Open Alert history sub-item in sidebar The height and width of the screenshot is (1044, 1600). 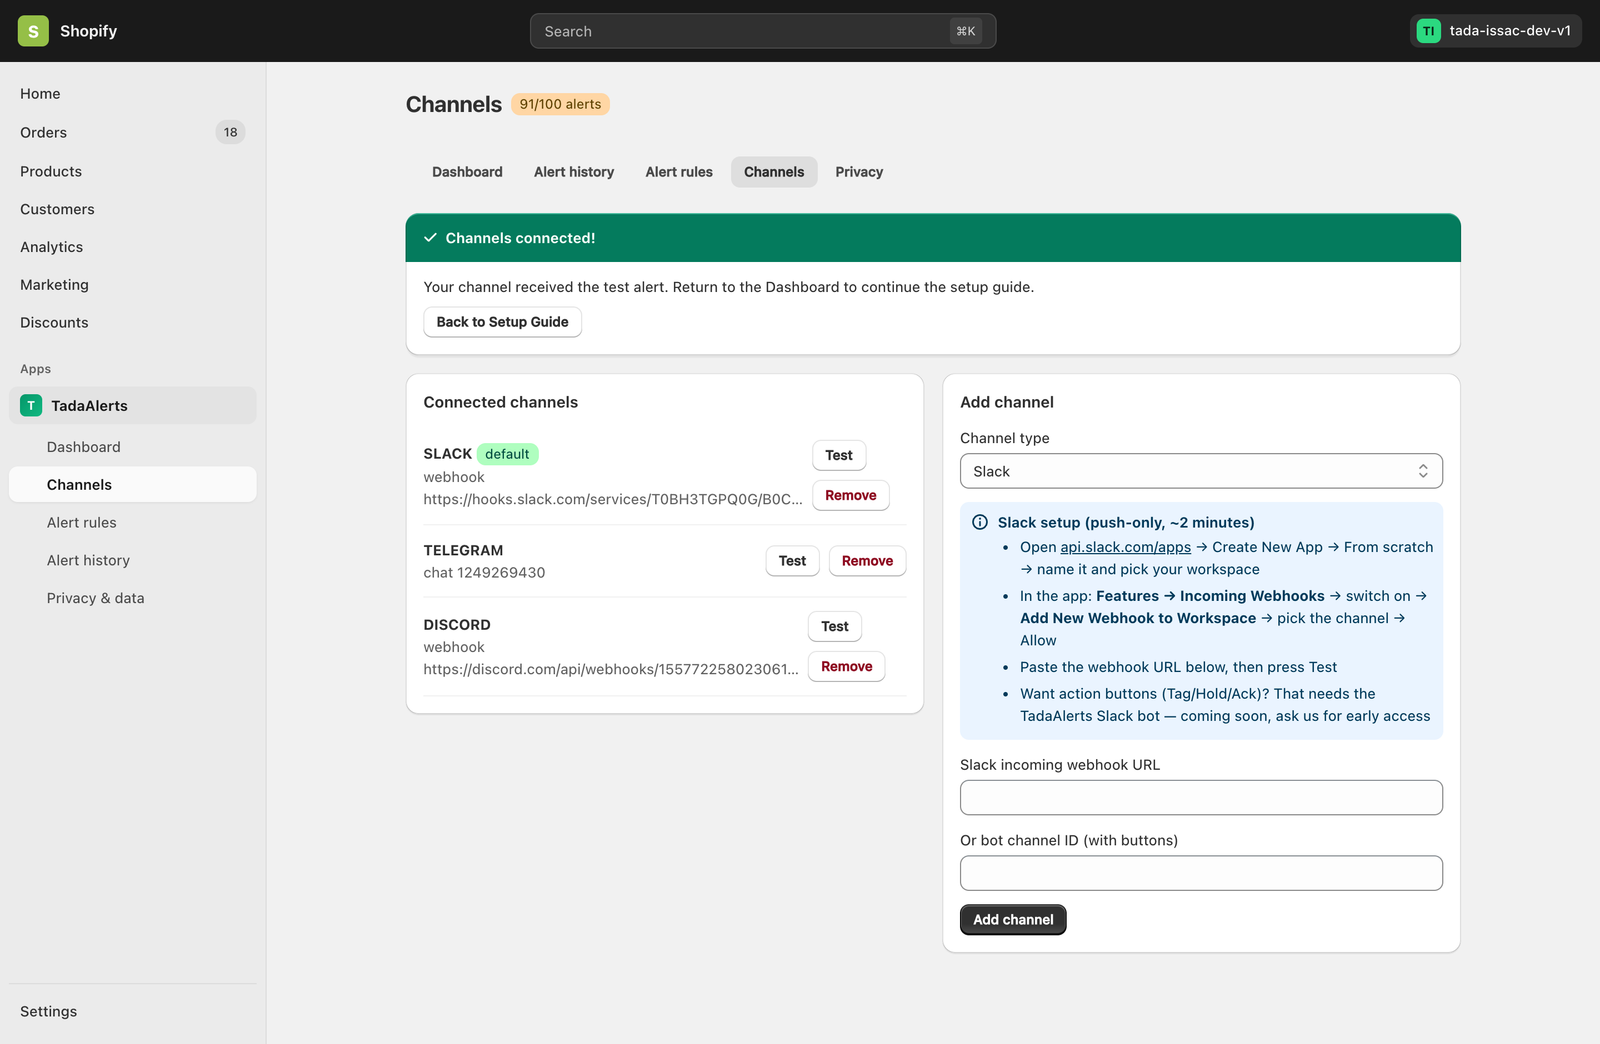132,560
